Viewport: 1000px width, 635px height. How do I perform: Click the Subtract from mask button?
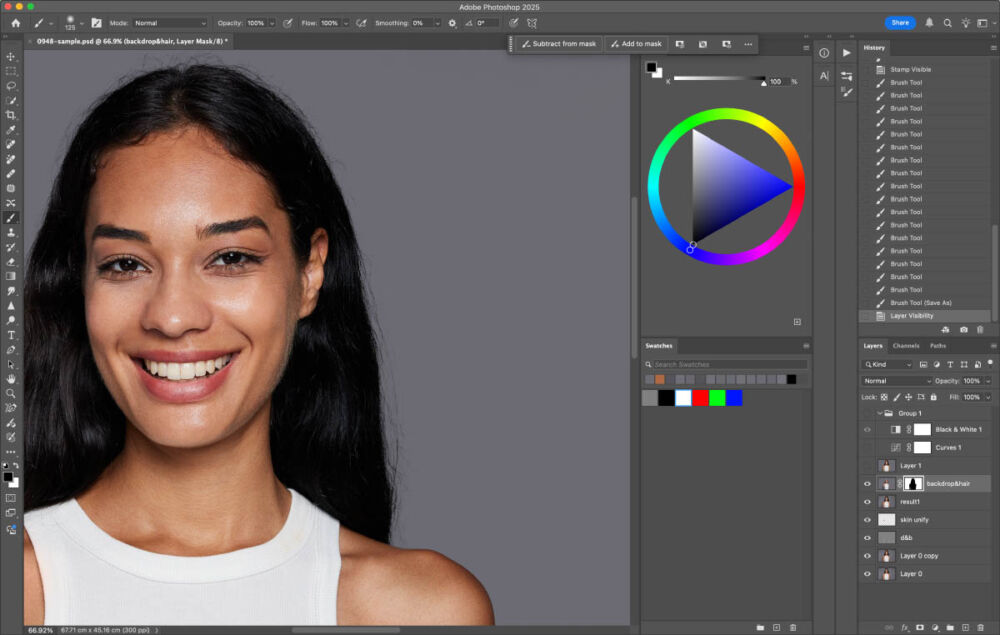click(x=560, y=44)
